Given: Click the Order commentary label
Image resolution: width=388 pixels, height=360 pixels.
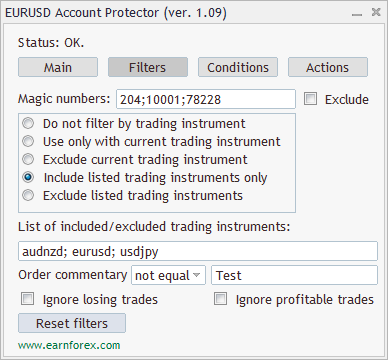Looking at the screenshot, I should [x=73, y=275].
